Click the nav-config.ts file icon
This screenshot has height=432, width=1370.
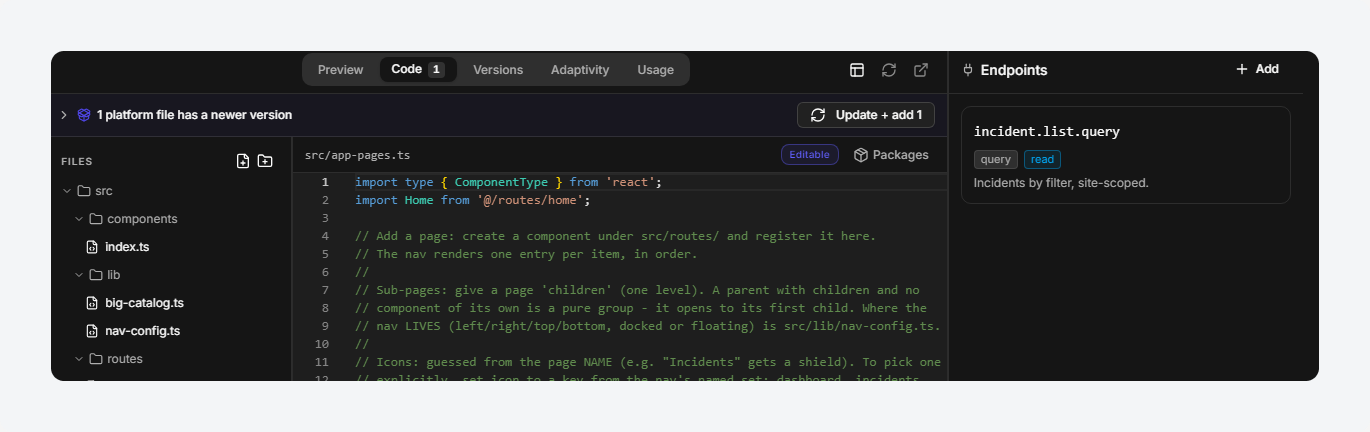click(x=92, y=331)
